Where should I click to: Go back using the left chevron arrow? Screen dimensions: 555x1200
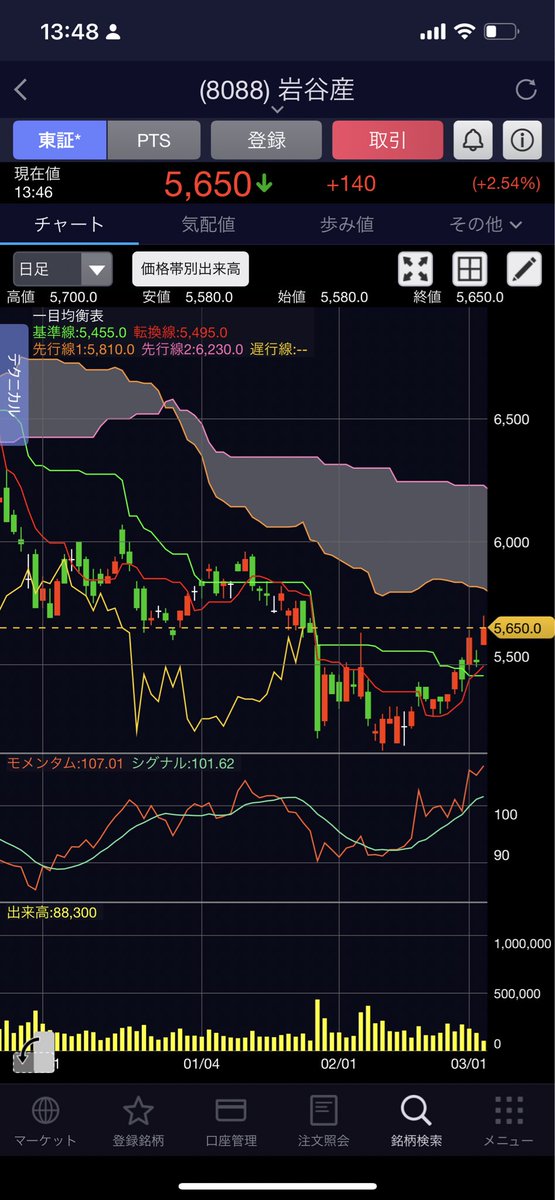20,91
